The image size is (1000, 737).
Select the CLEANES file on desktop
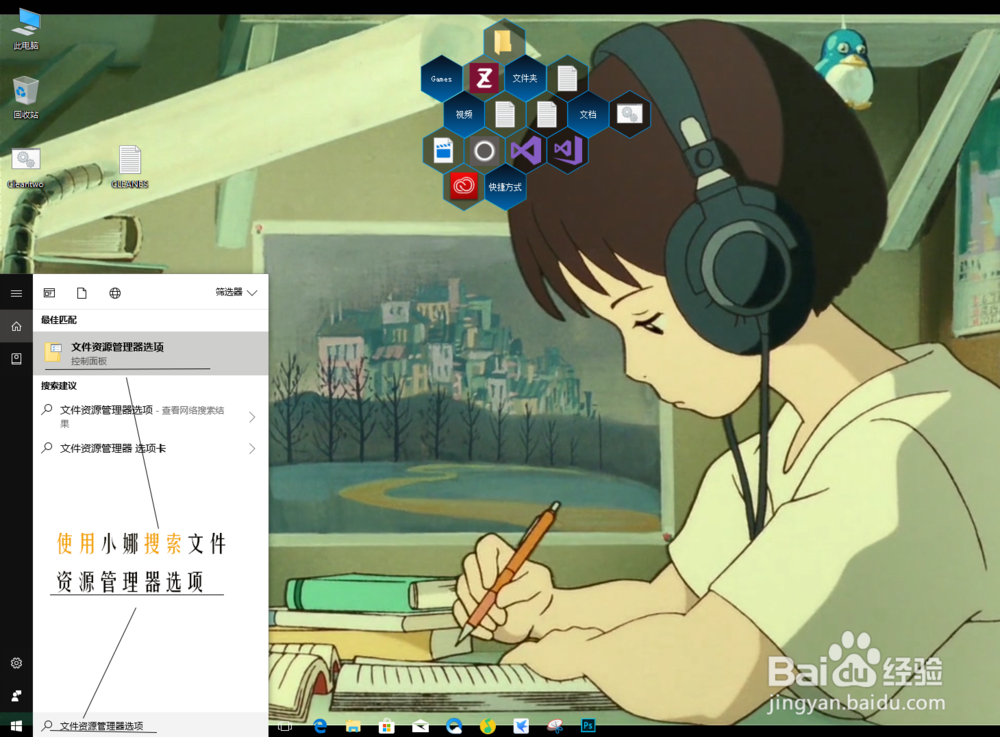129,167
